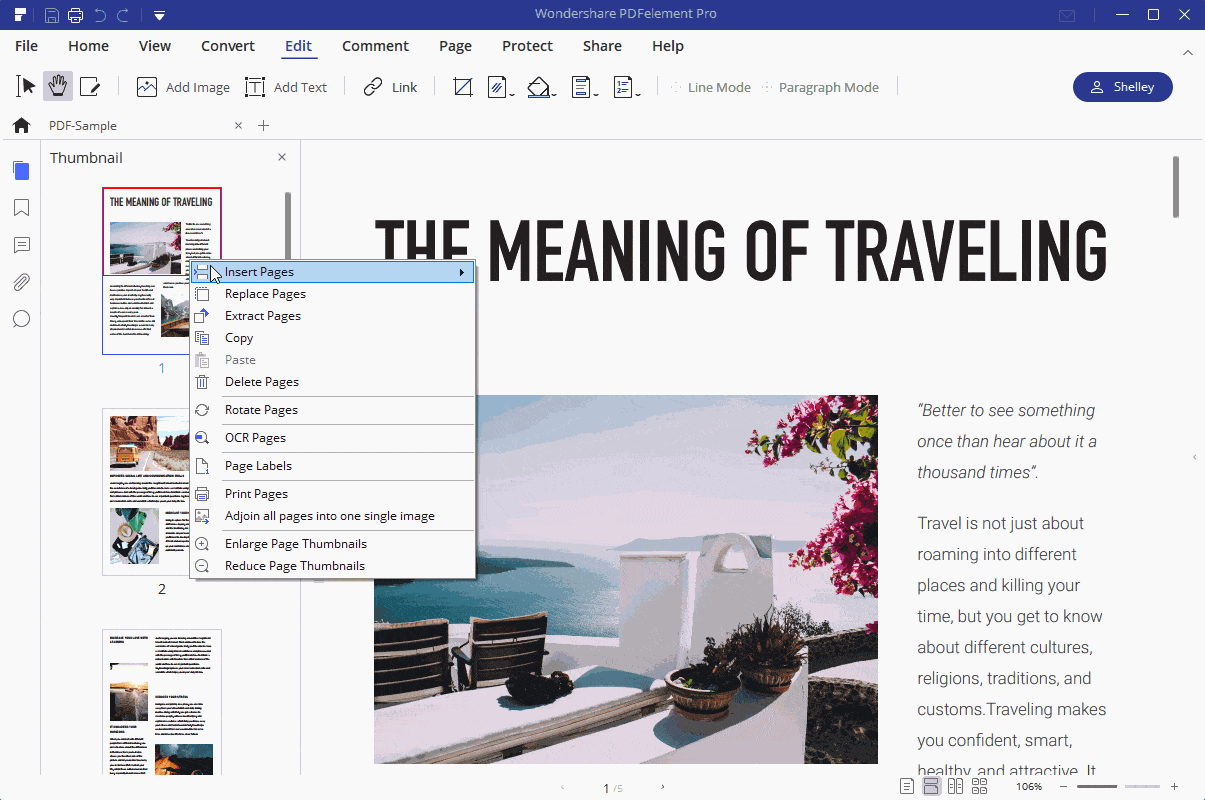The image size is (1205, 800).
Task: Open the Watermark dropdown arrow
Action: [x=509, y=92]
